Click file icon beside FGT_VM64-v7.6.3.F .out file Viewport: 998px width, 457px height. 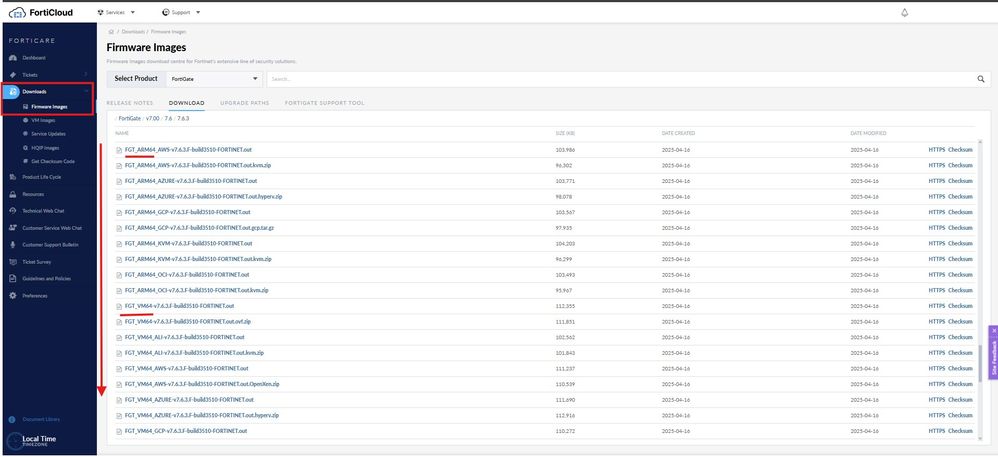pos(119,306)
